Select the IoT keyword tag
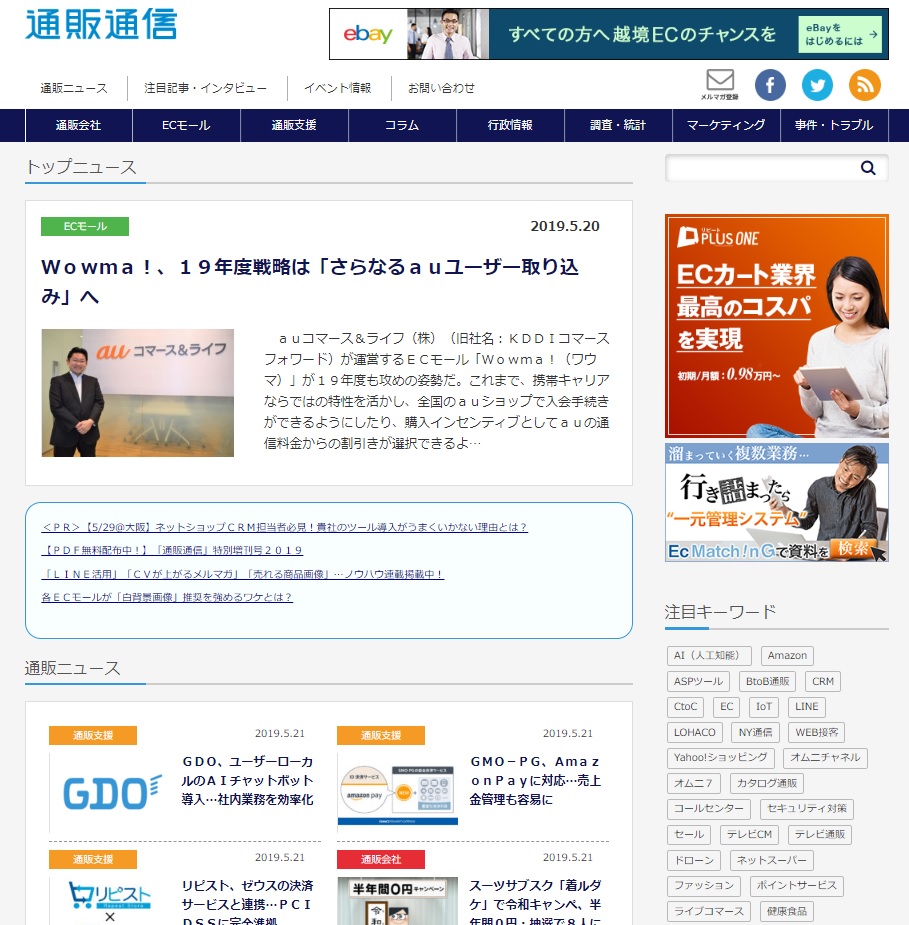This screenshot has height=925, width=909. point(764,707)
